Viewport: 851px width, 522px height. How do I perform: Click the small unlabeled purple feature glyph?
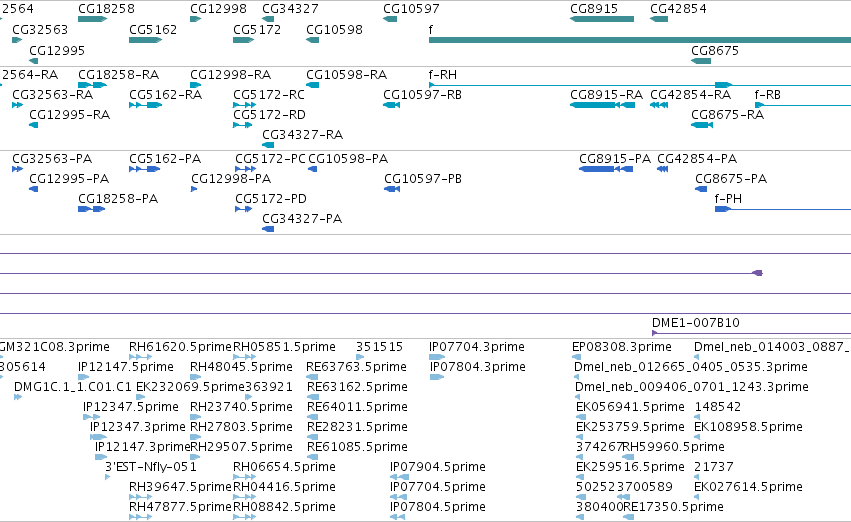(x=758, y=273)
